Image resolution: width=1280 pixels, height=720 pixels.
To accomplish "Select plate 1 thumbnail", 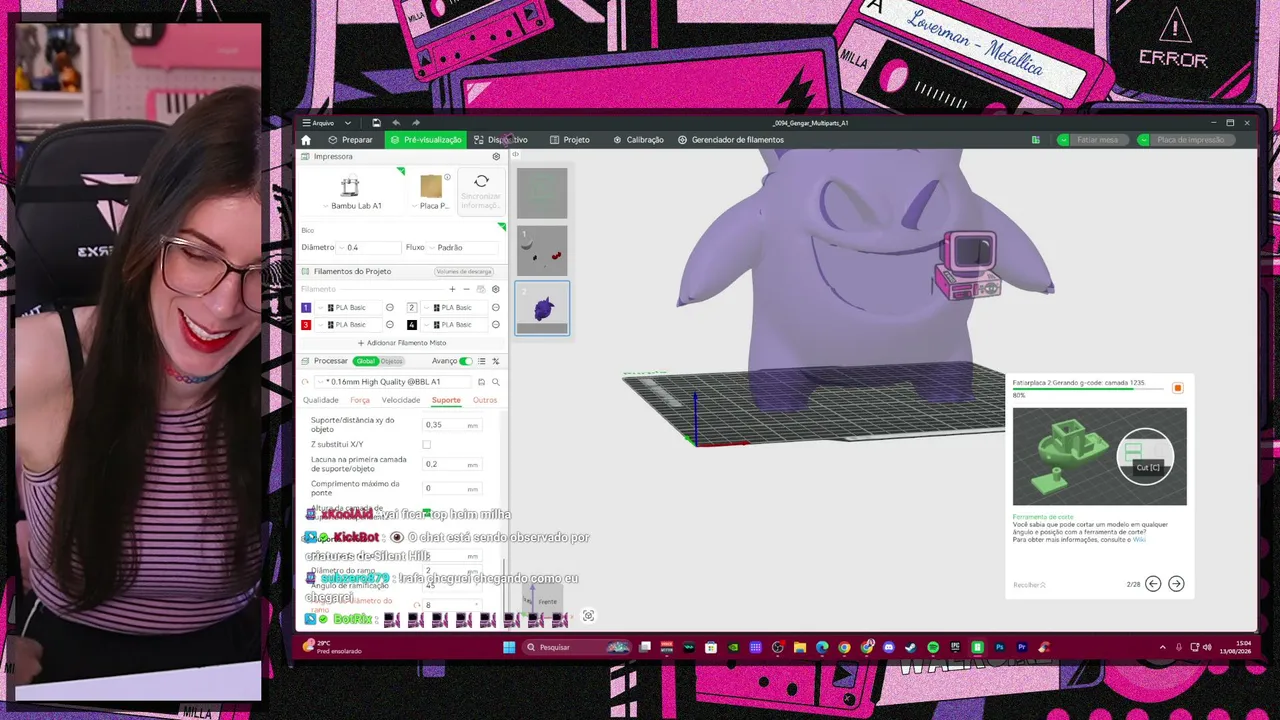I will pos(542,251).
